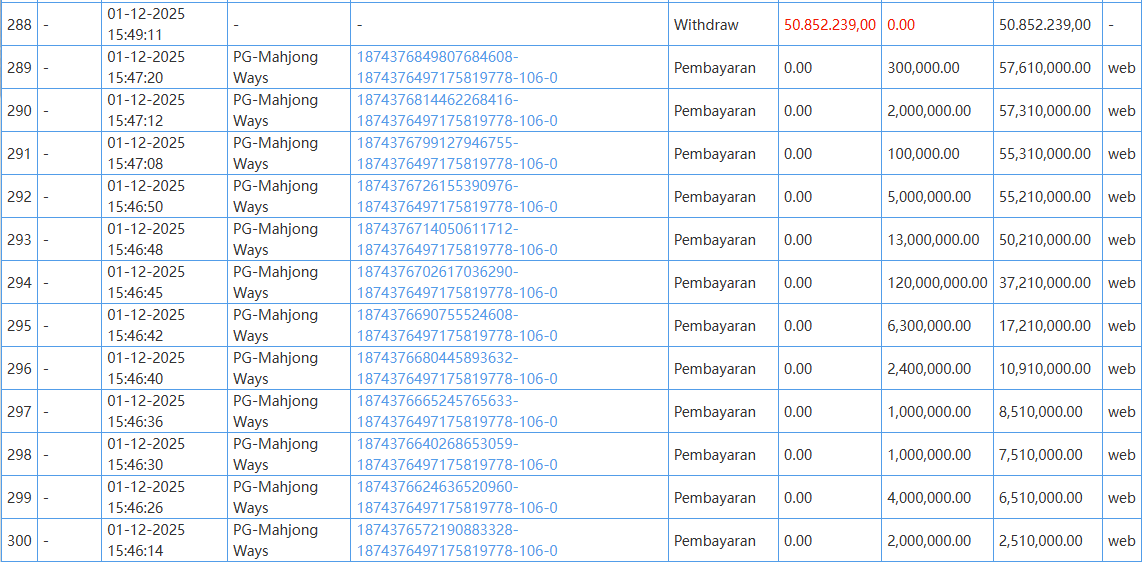1142x562 pixels.
Task: Click the transaction link in row 291
Action: tap(457, 153)
